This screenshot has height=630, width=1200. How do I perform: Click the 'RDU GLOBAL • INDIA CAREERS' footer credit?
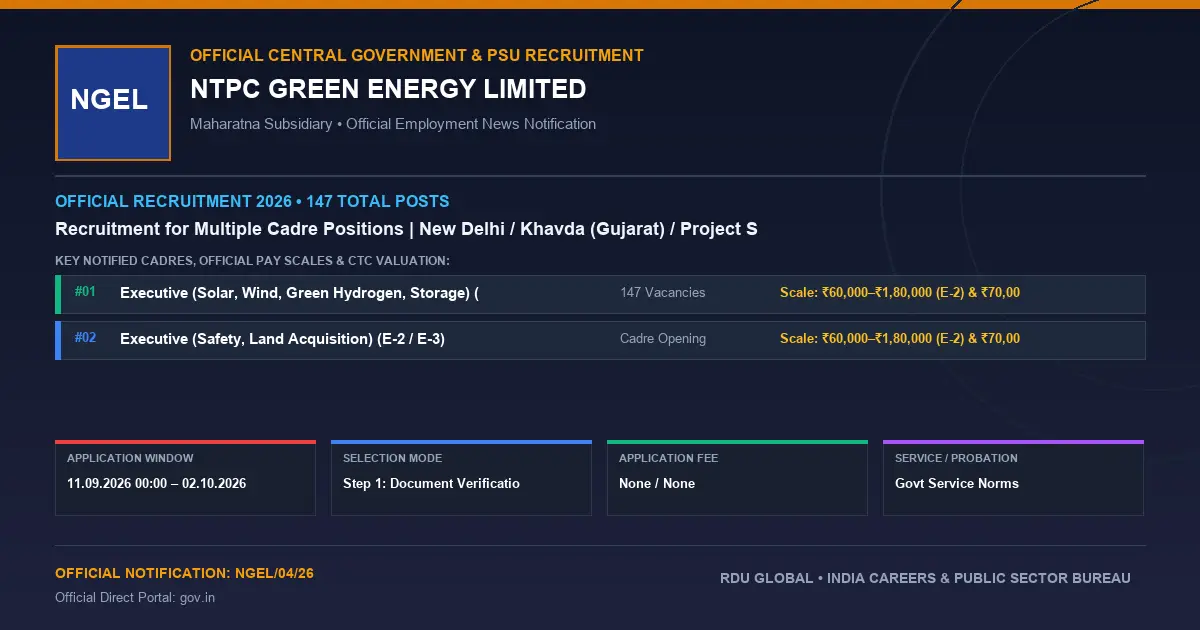pos(925,578)
